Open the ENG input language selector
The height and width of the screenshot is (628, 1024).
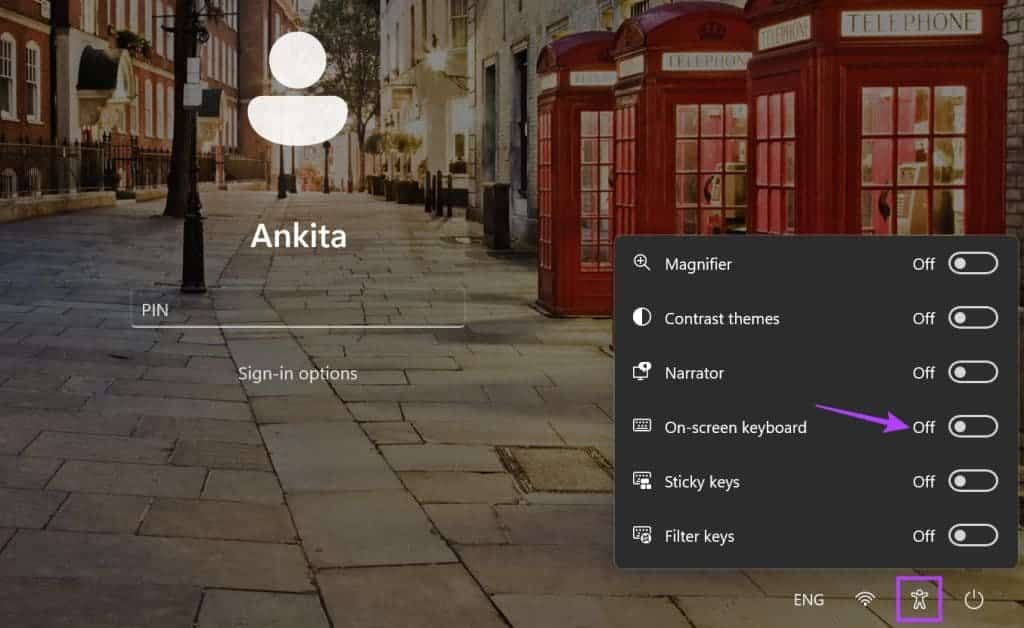point(808,599)
